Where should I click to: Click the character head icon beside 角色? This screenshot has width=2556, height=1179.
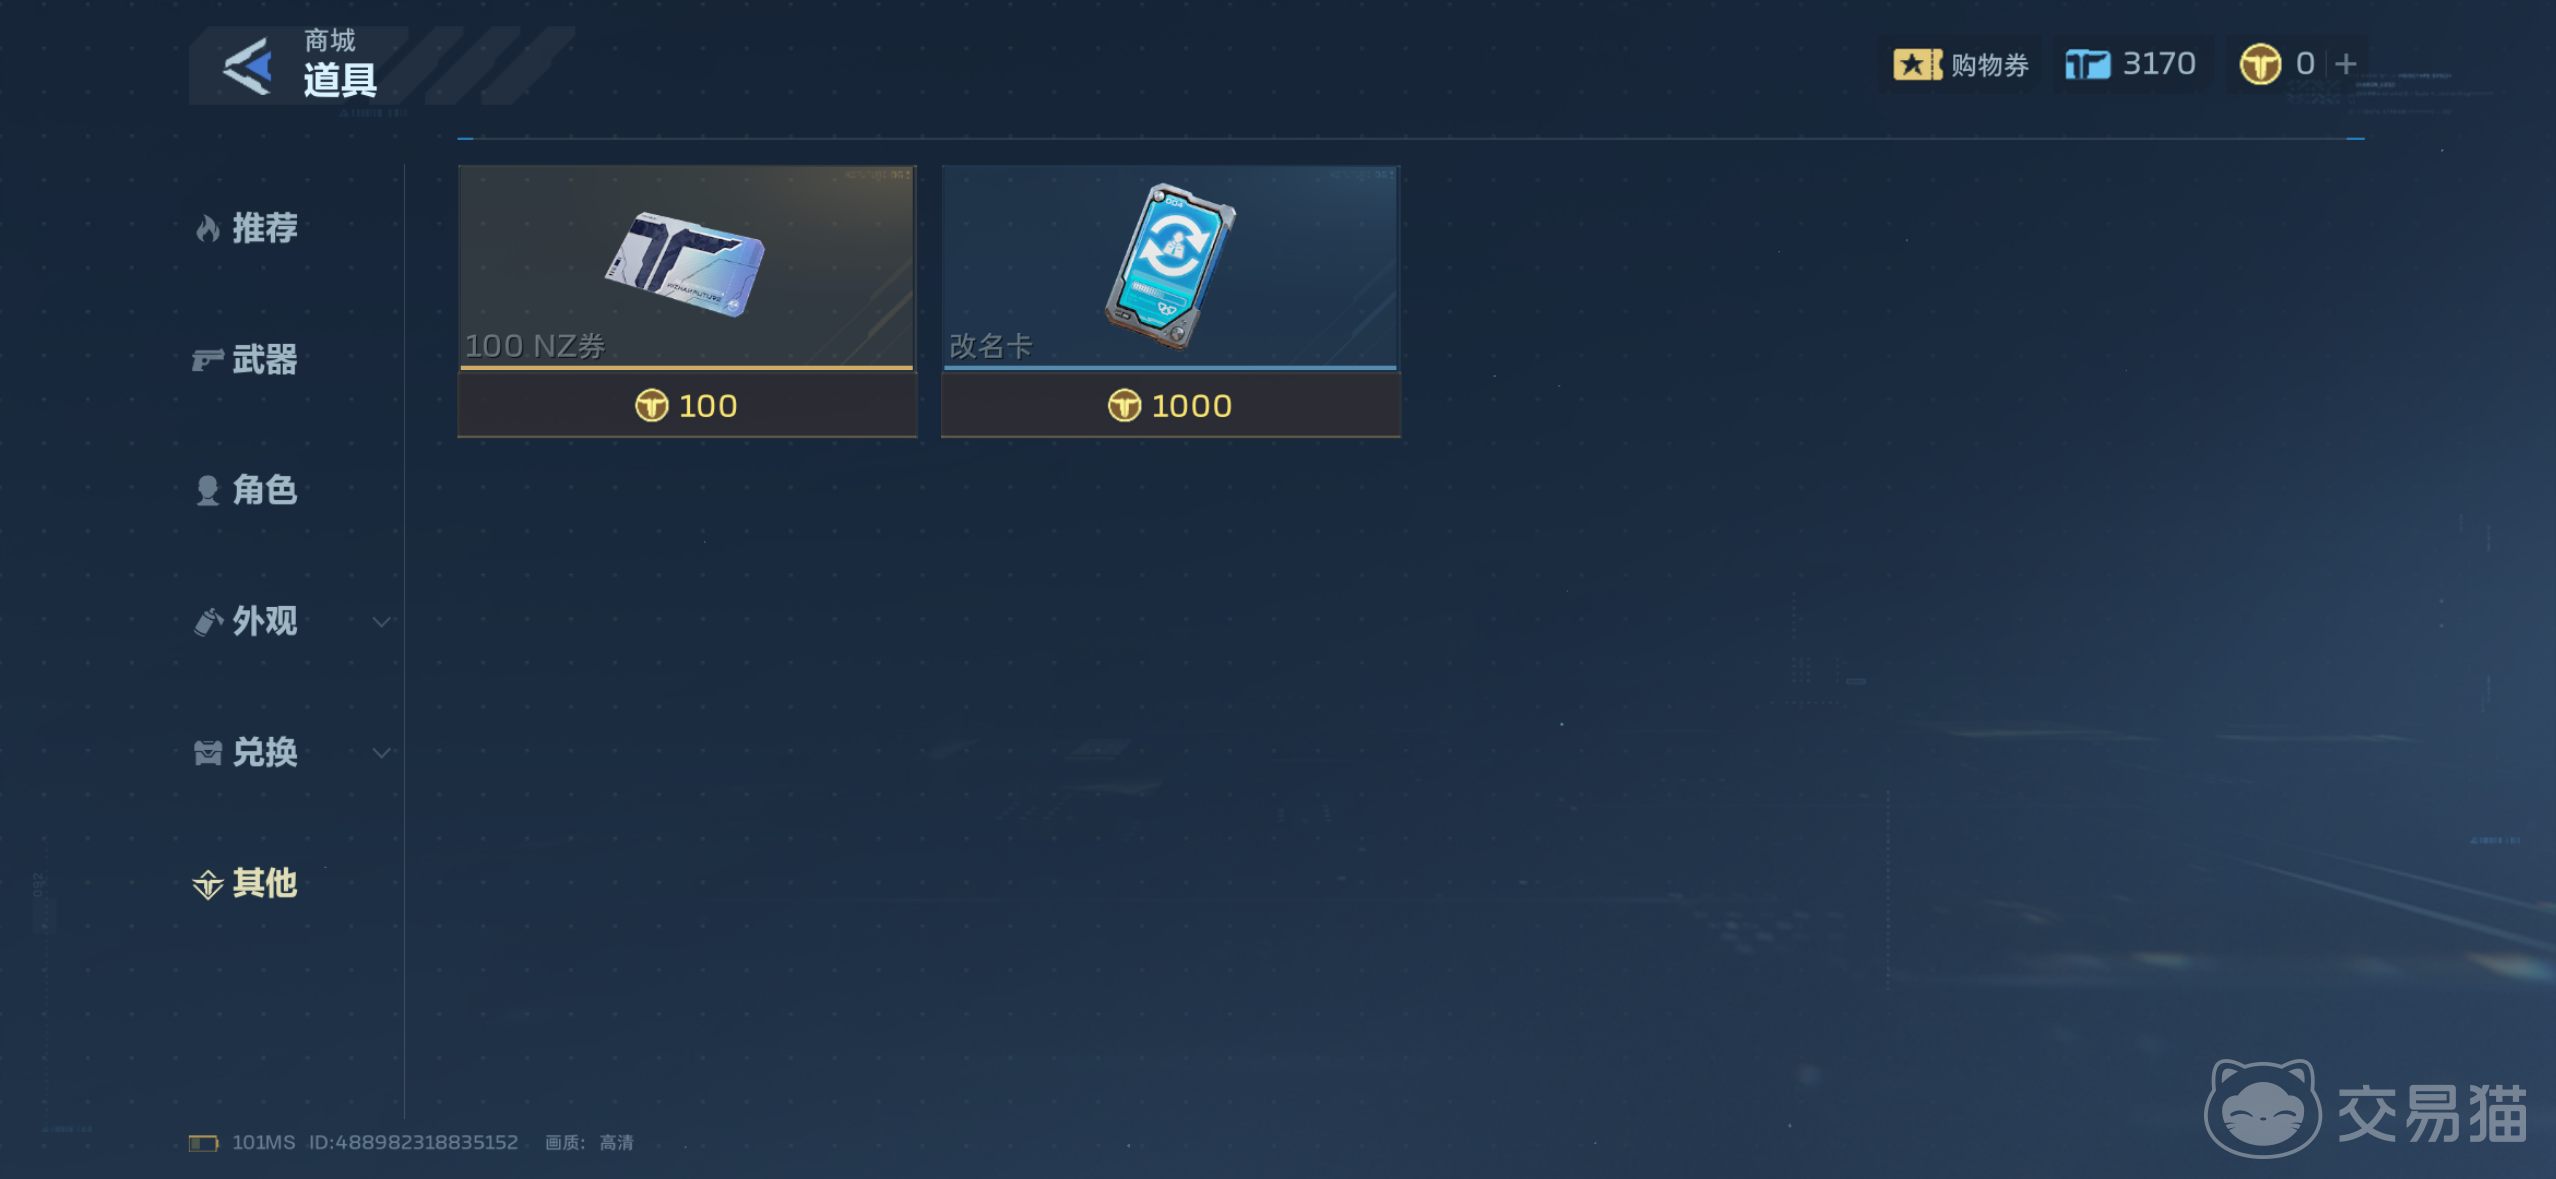pos(207,491)
